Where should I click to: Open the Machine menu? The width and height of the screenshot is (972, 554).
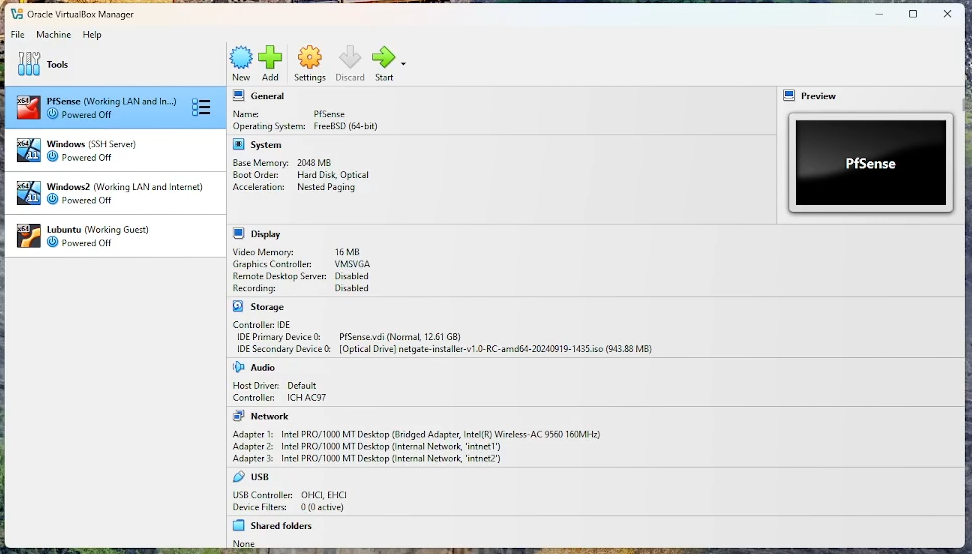(x=54, y=35)
